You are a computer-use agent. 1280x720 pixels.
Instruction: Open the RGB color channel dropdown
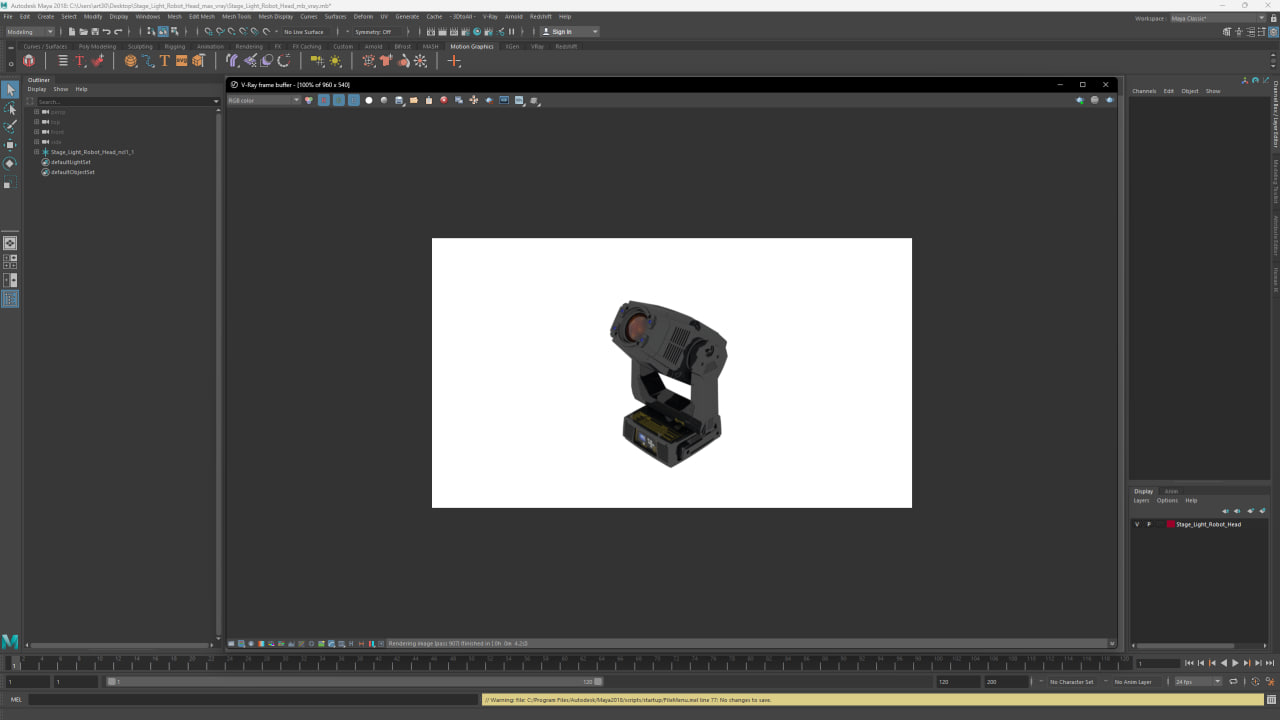click(x=264, y=100)
